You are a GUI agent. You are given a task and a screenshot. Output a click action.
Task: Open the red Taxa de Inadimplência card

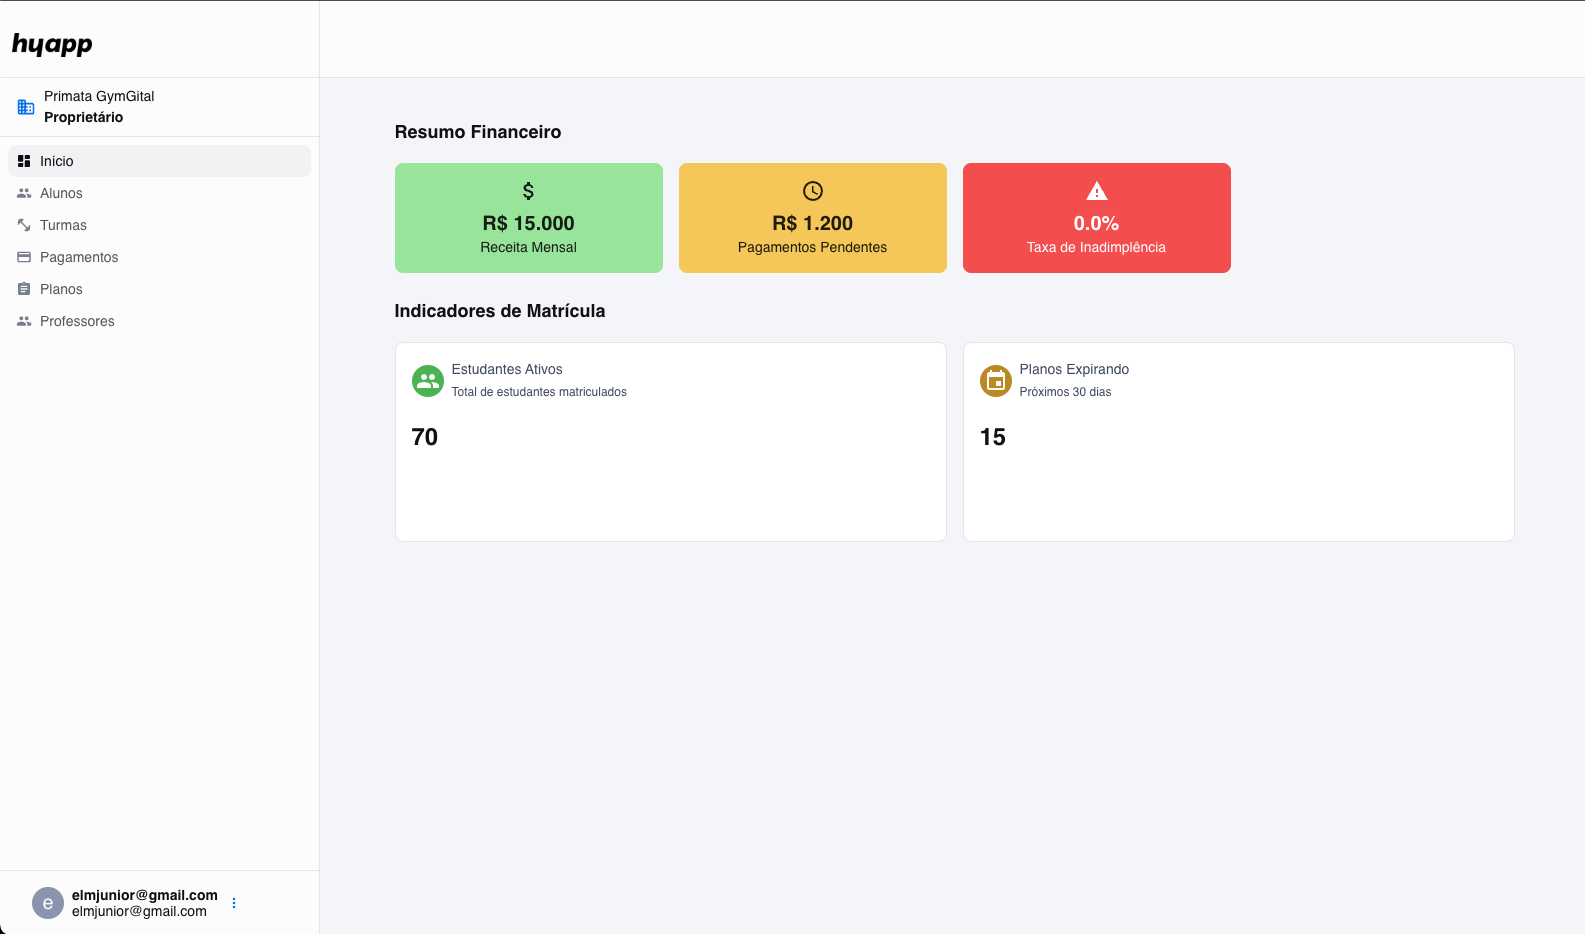point(1097,218)
